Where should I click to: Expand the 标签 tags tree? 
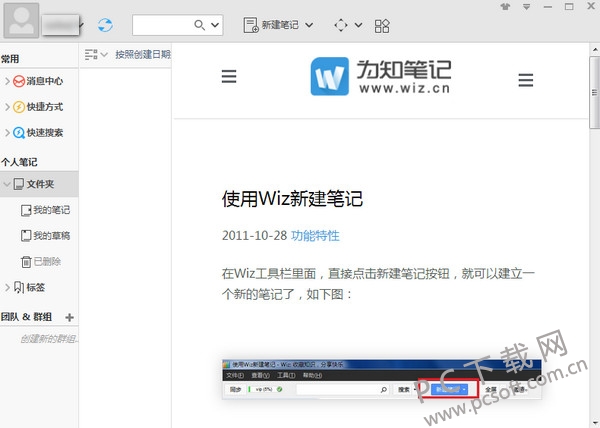(7, 287)
